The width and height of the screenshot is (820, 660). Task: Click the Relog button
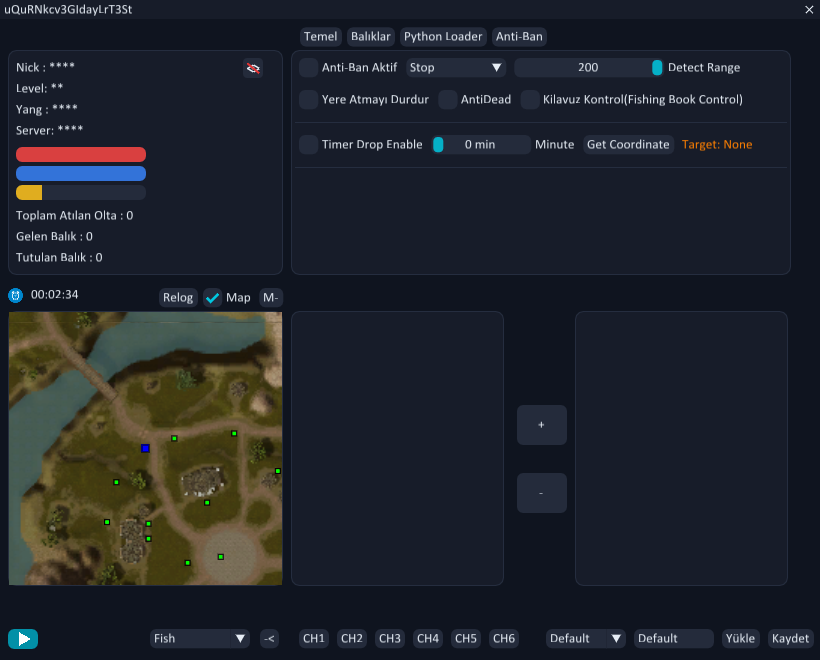[178, 298]
